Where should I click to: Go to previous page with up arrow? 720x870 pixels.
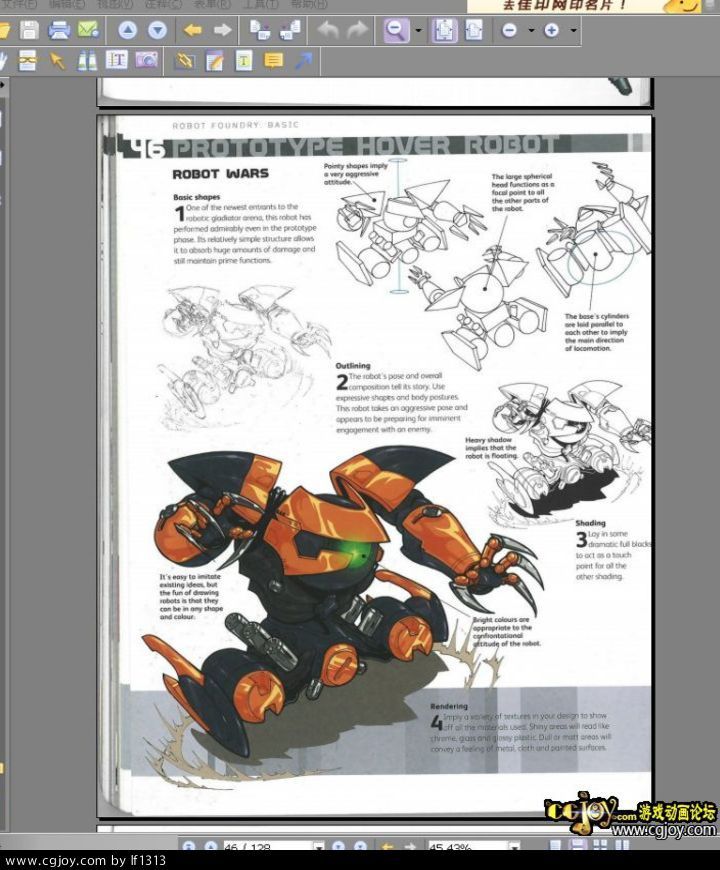[x=128, y=30]
